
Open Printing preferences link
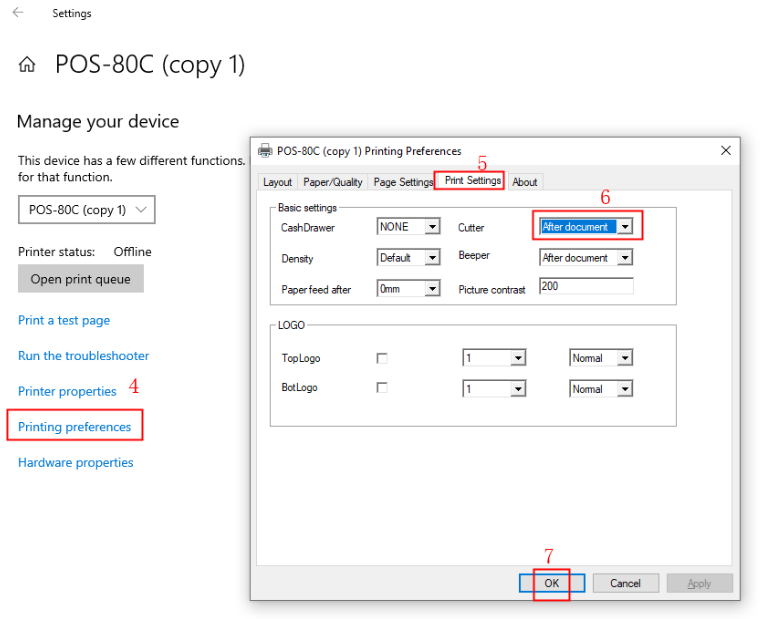(x=75, y=427)
